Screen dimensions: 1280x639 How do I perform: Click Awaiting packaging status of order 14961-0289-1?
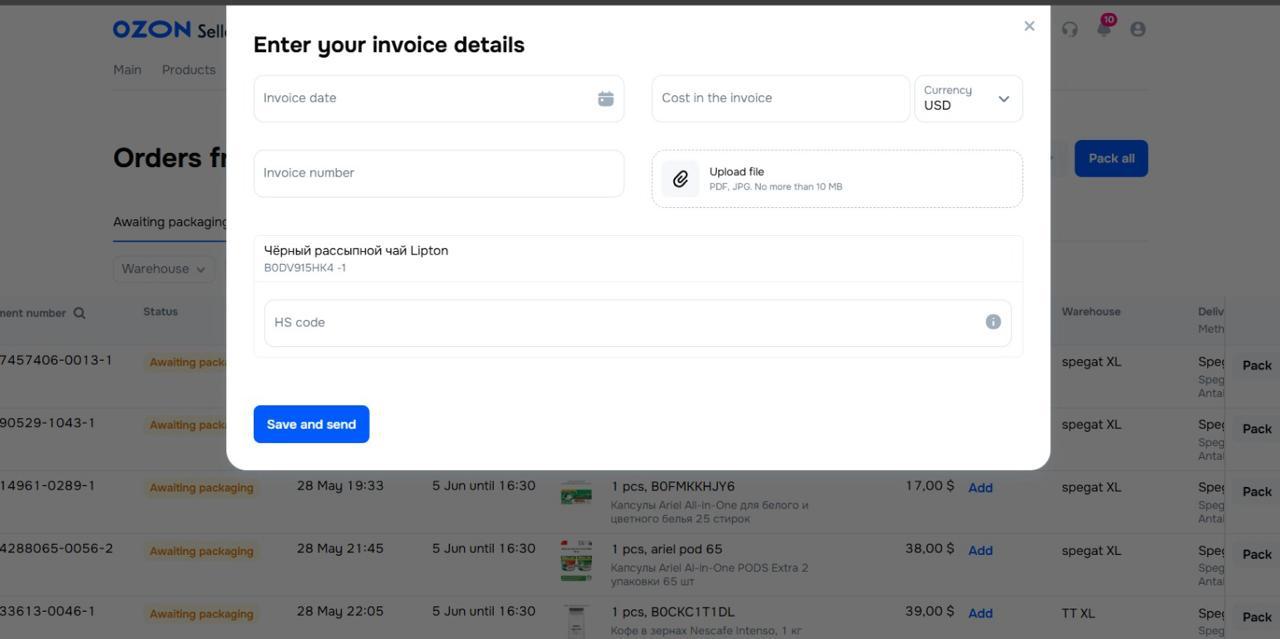pos(201,488)
